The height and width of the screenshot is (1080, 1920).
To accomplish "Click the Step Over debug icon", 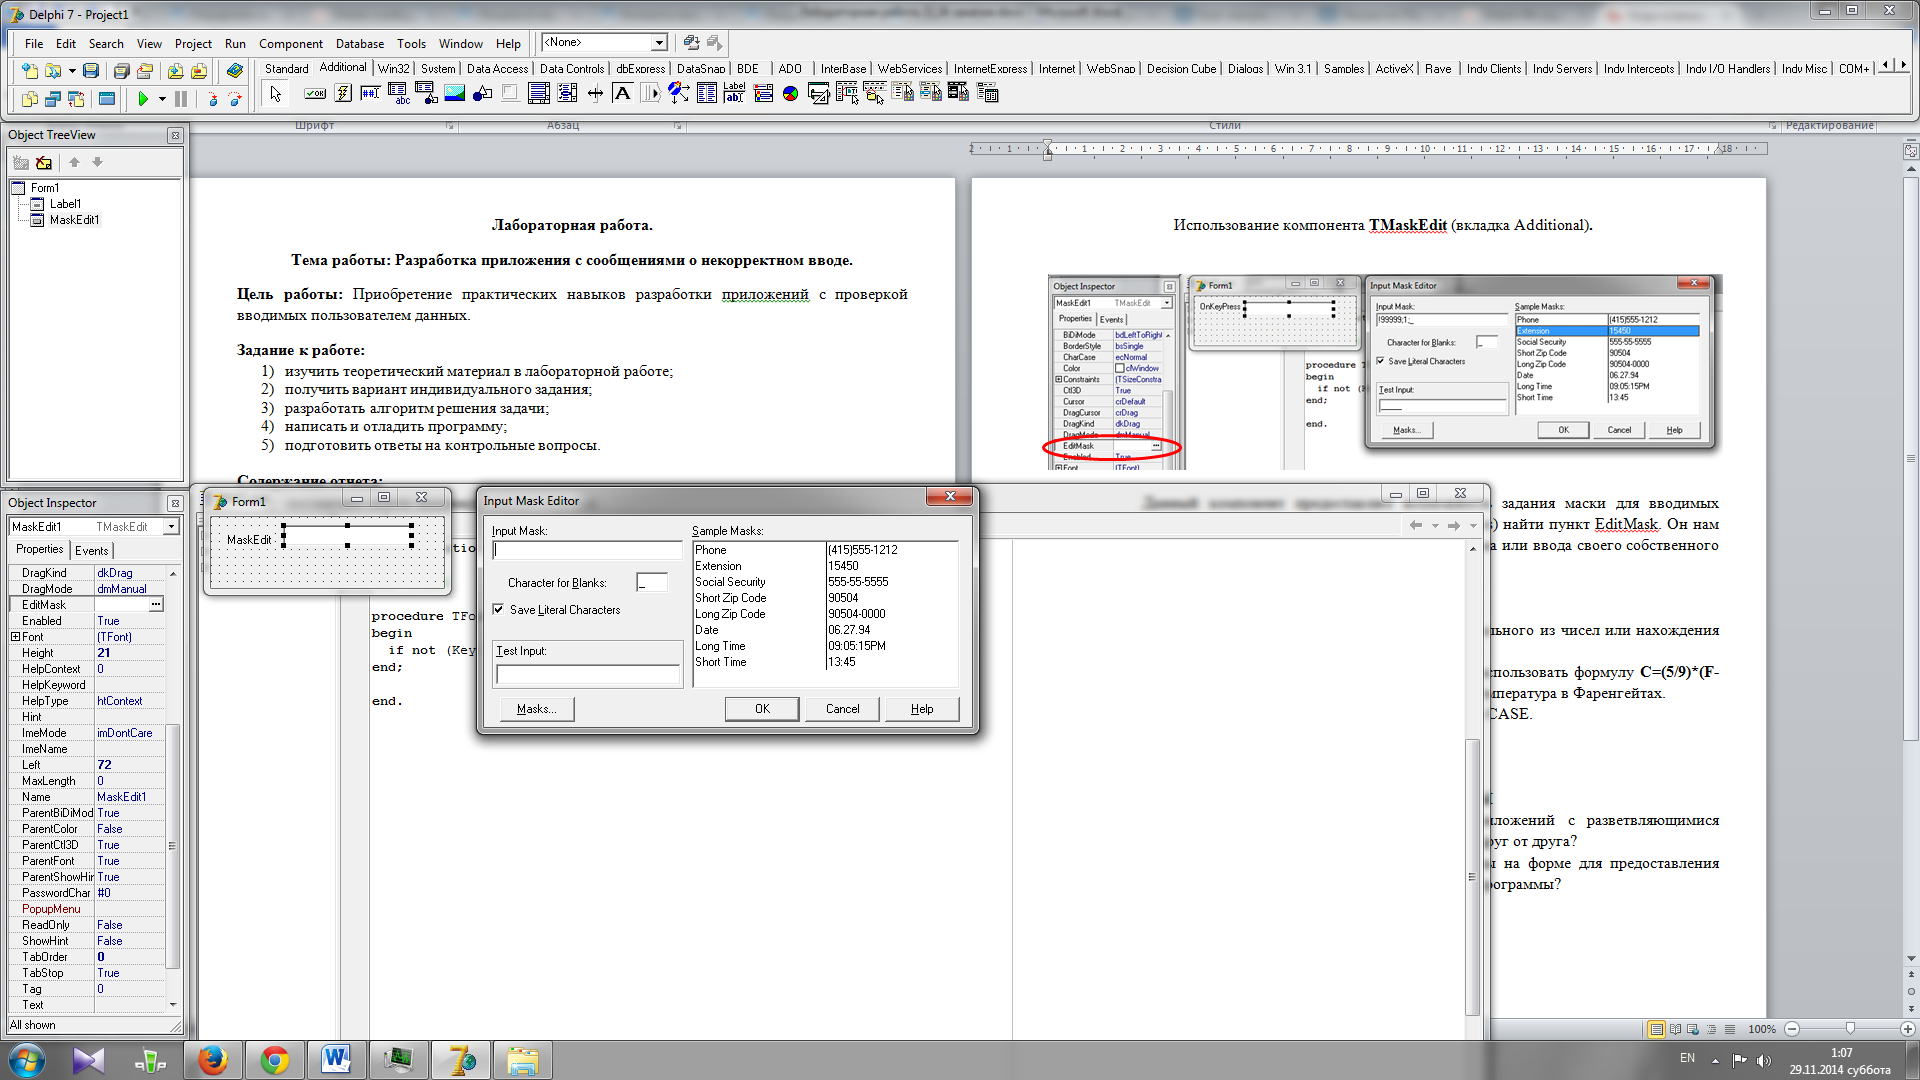I will (235, 99).
